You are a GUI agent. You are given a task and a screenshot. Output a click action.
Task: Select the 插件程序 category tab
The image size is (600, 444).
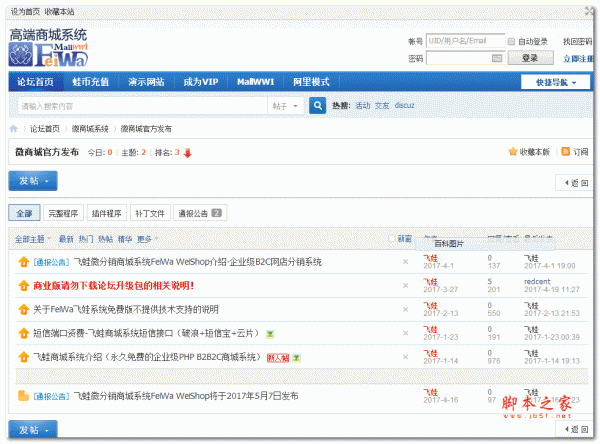tap(106, 213)
